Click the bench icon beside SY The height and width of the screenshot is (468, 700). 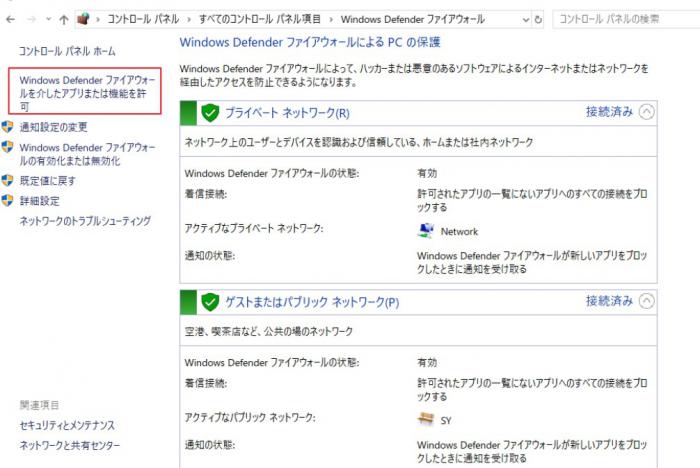426,419
